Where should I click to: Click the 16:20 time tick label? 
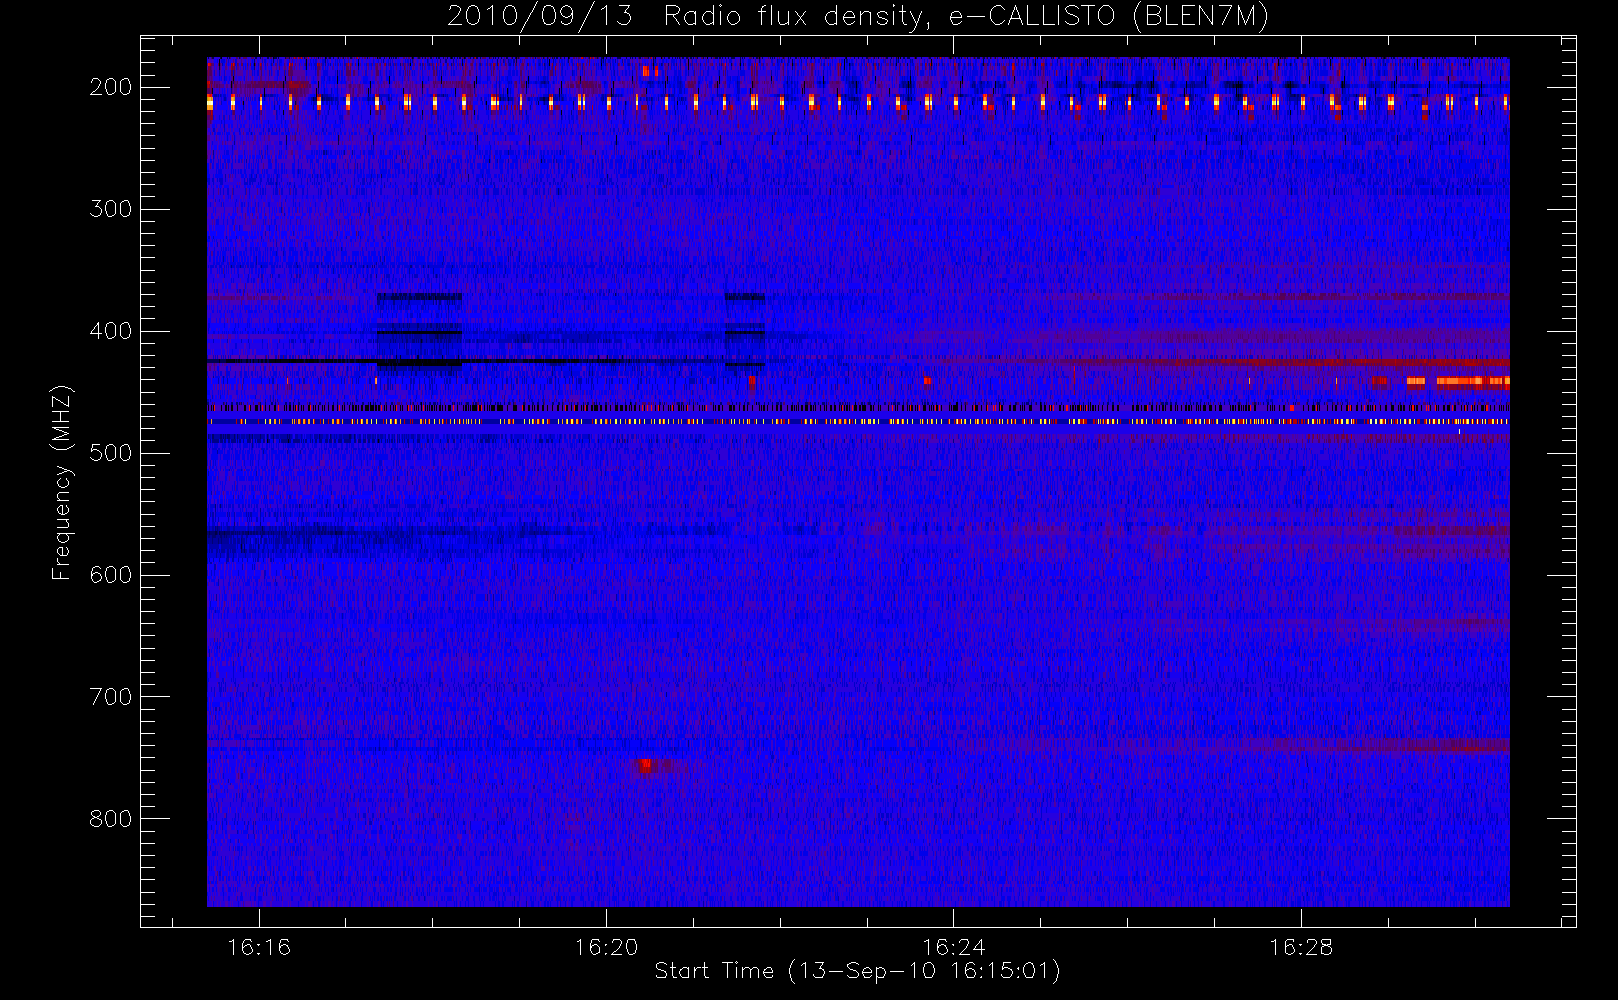click(606, 947)
